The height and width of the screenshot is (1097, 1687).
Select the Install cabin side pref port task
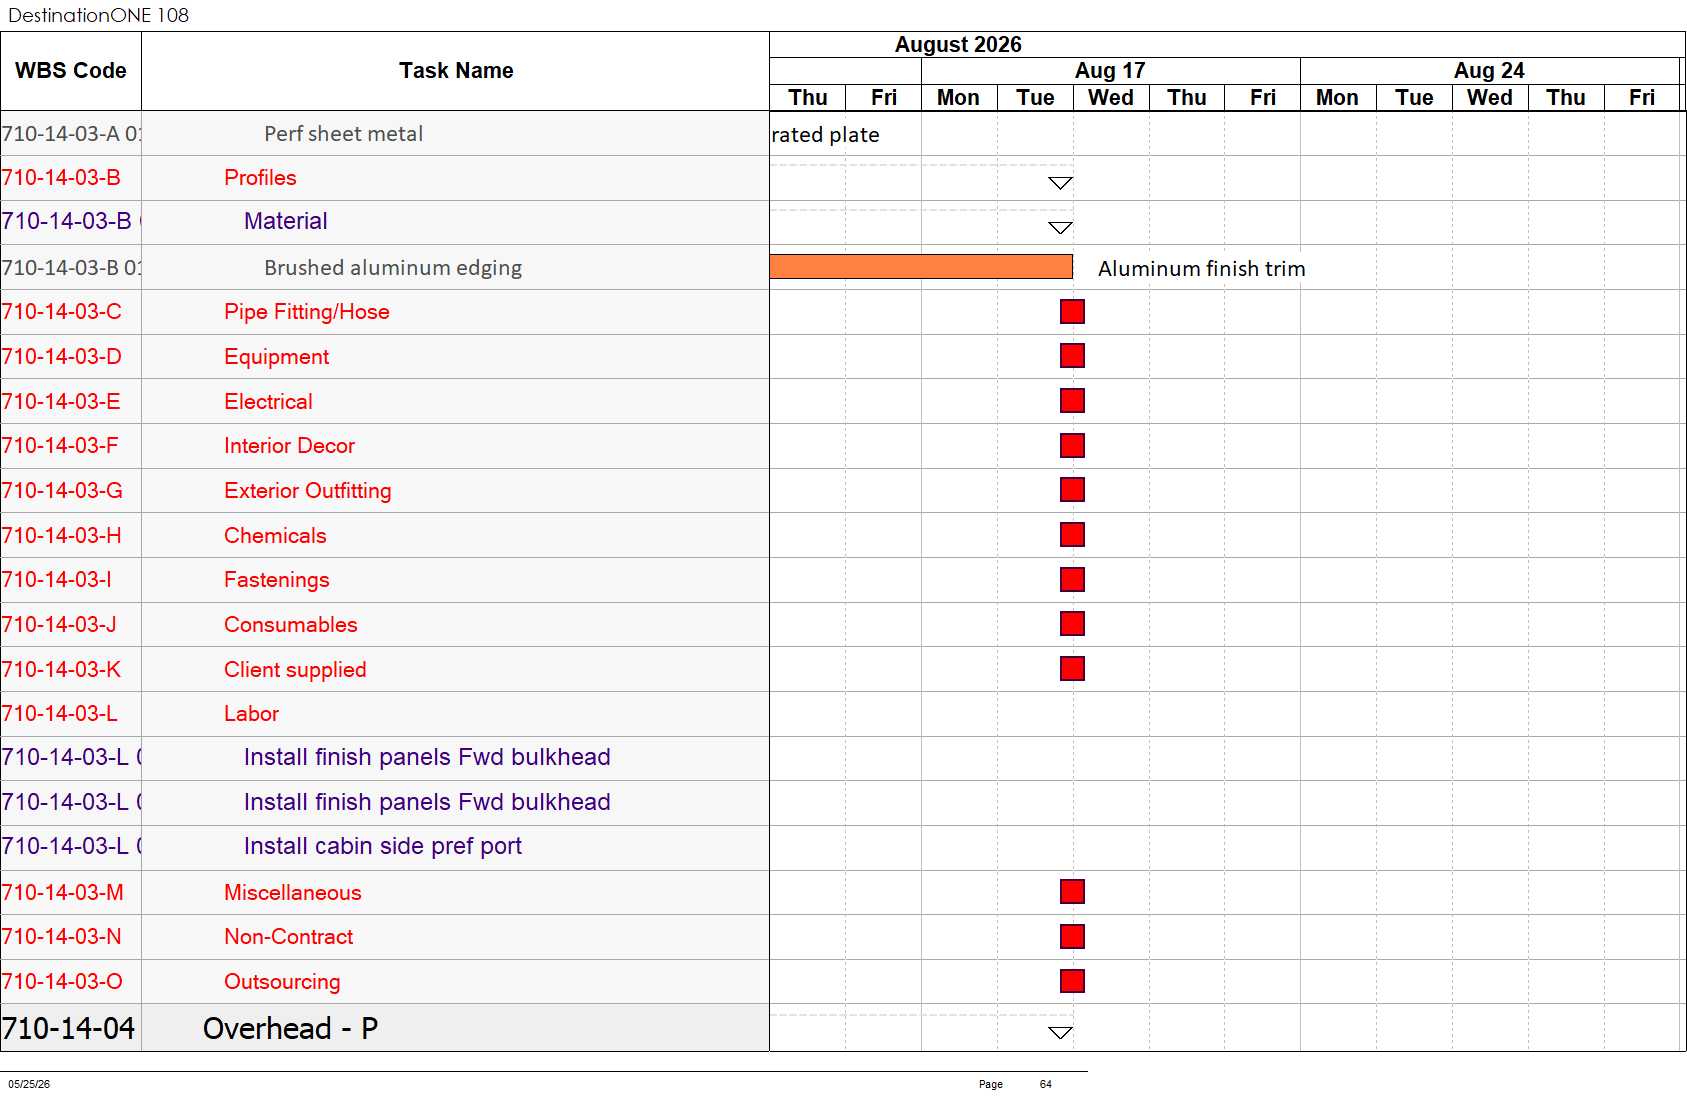[383, 846]
